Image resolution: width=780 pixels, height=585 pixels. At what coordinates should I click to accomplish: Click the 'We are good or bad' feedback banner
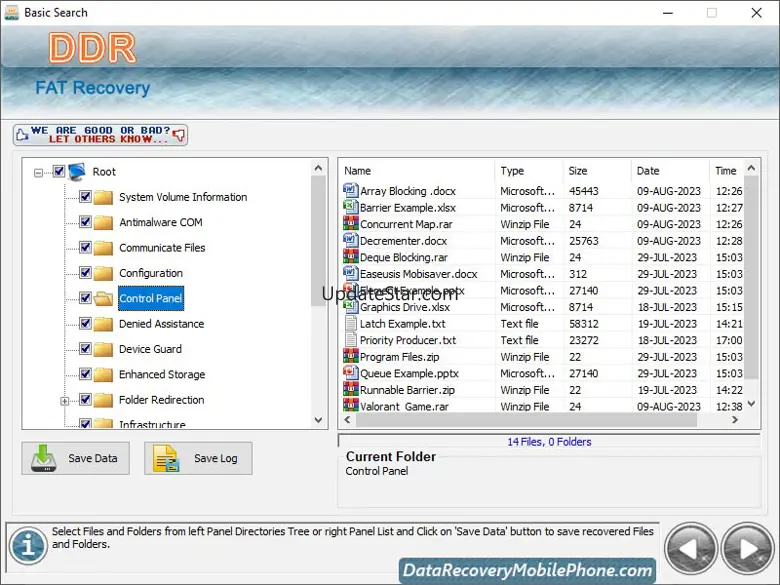point(100,135)
